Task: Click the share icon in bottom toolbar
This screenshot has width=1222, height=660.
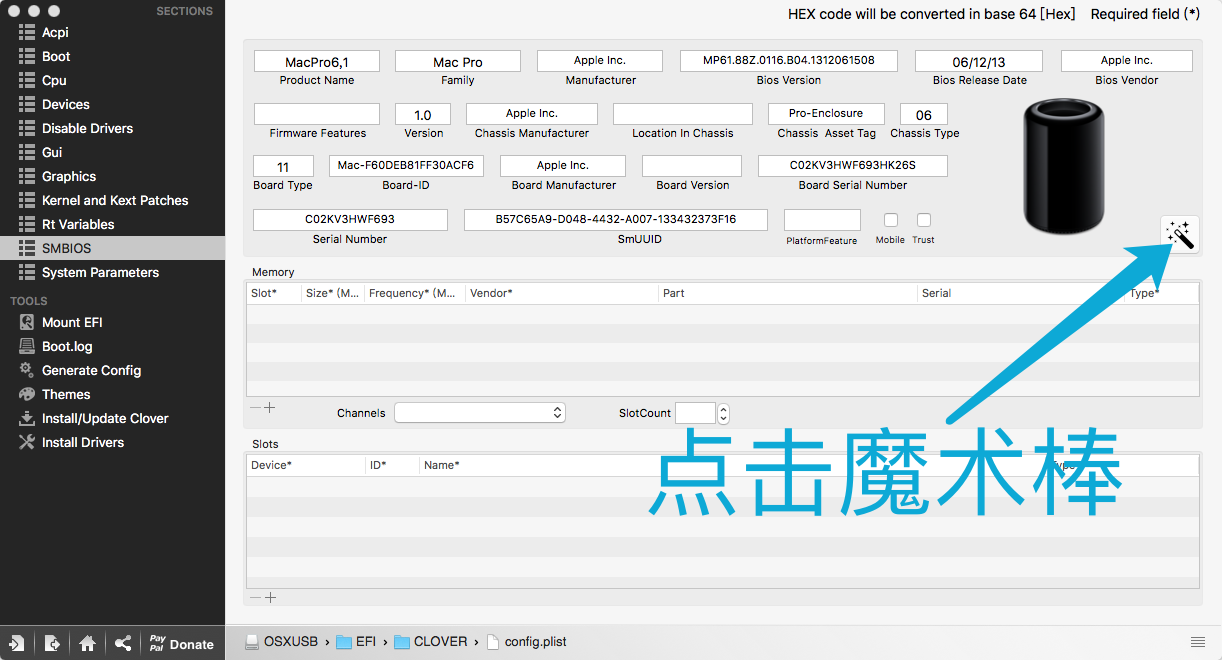Action: tap(122, 644)
